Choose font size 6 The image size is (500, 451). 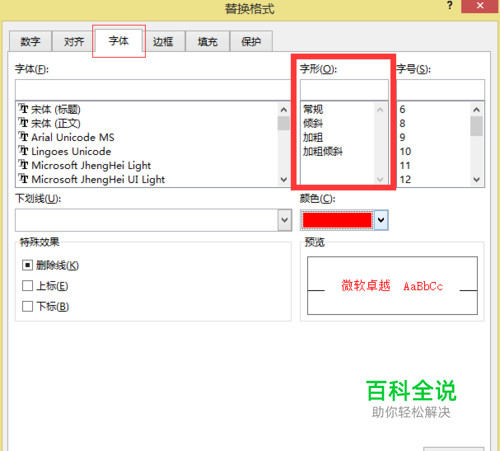point(402,109)
